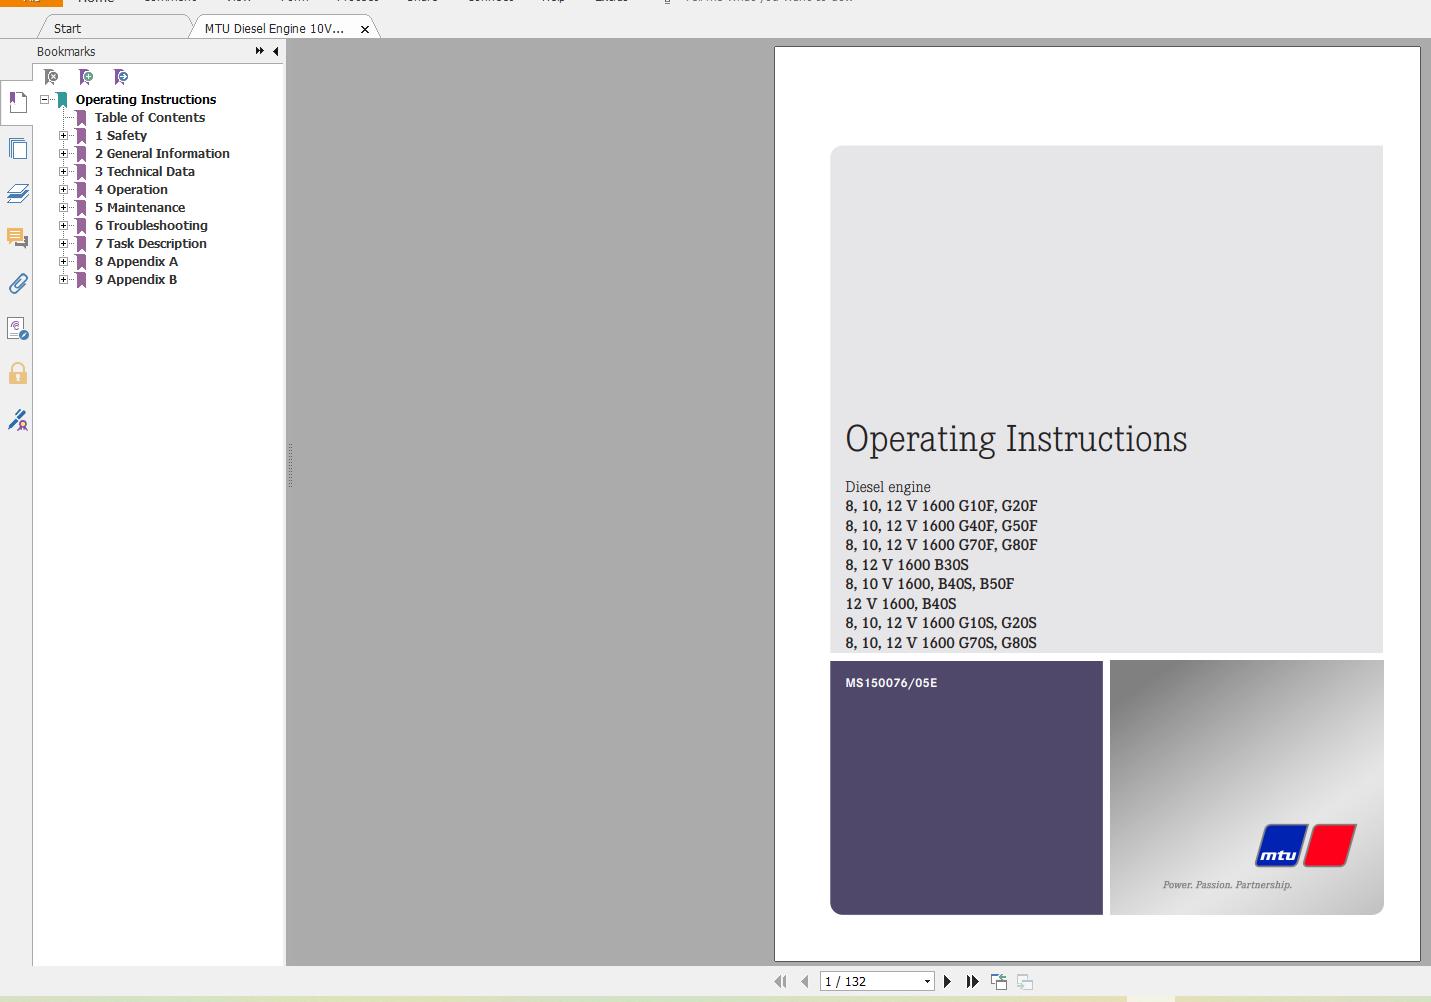Viewport: 1431px width, 1002px height.
Task: Collapse the Operating Instructions root bookmark
Action: [x=45, y=100]
